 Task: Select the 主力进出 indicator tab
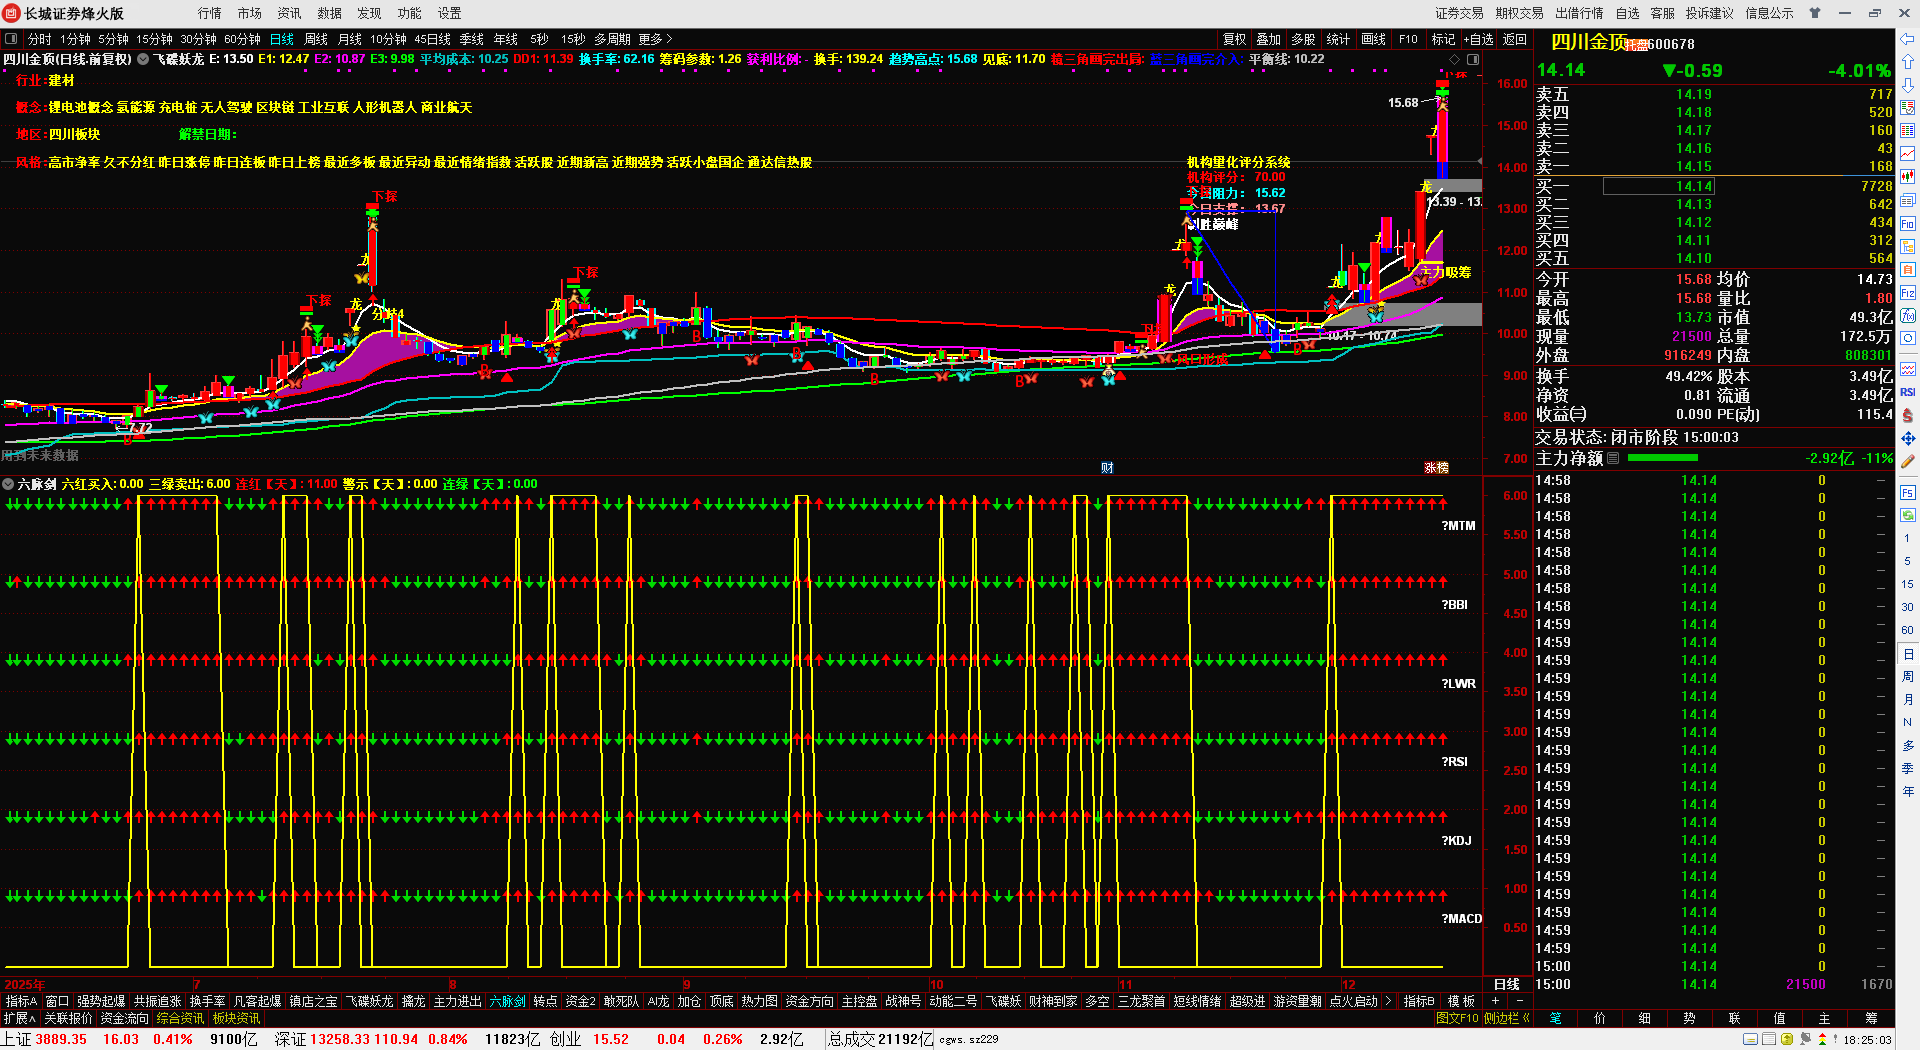coord(458,1001)
